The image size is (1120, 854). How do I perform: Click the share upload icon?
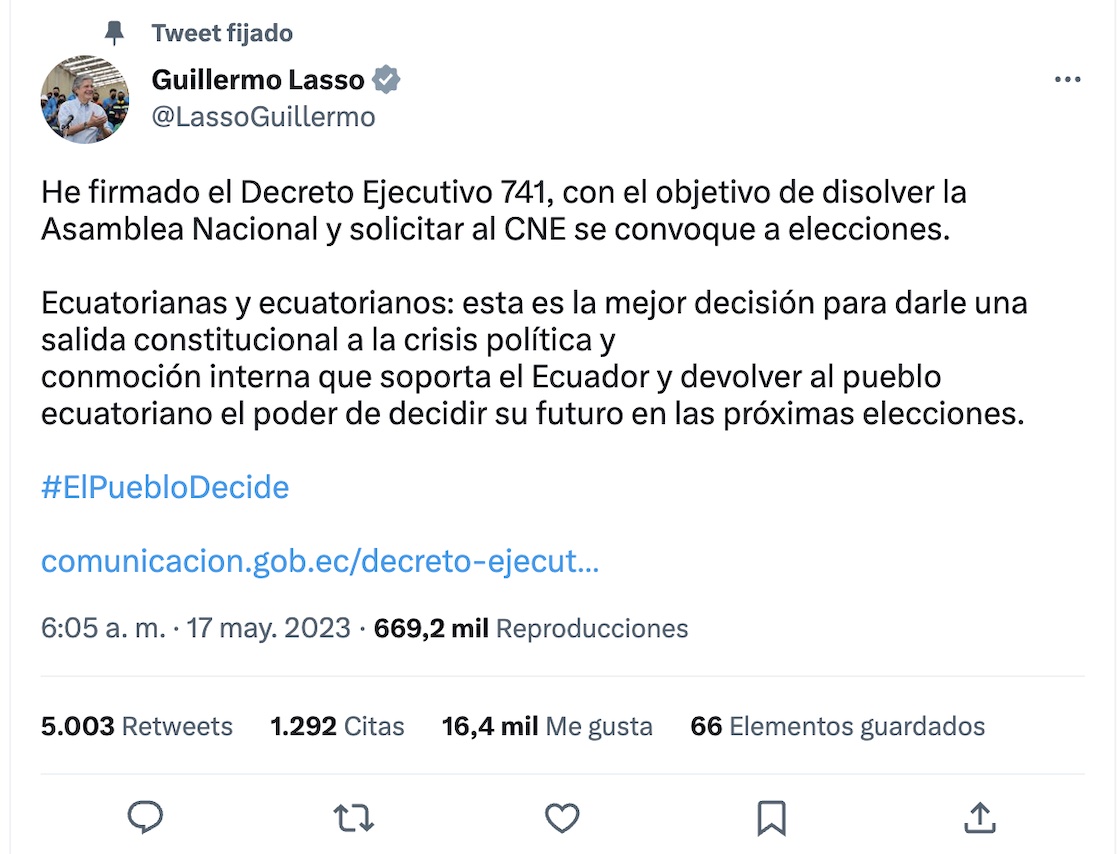pyautogui.click(x=978, y=818)
